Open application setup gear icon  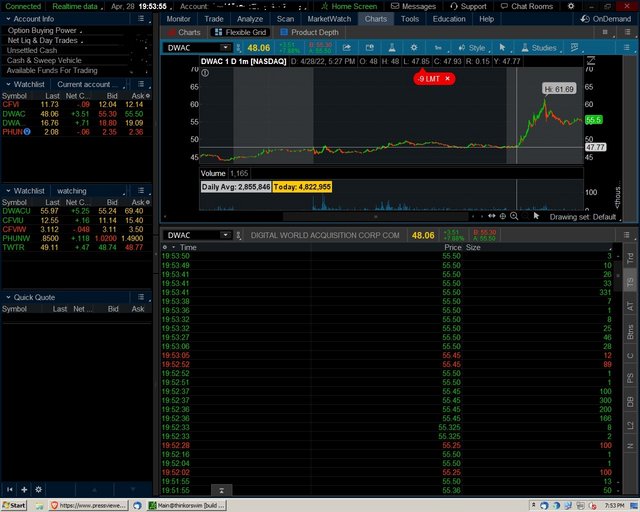[x=571, y=6]
